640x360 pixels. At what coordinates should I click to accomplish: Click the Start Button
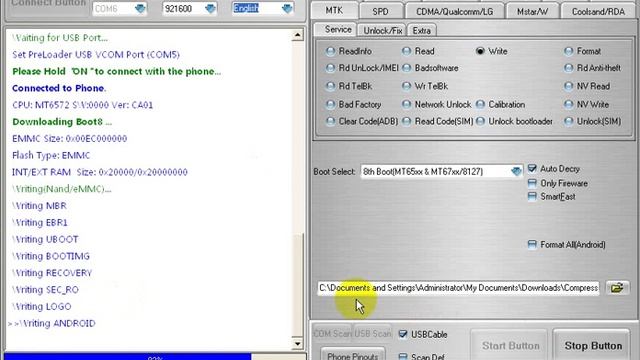[x=510, y=346]
